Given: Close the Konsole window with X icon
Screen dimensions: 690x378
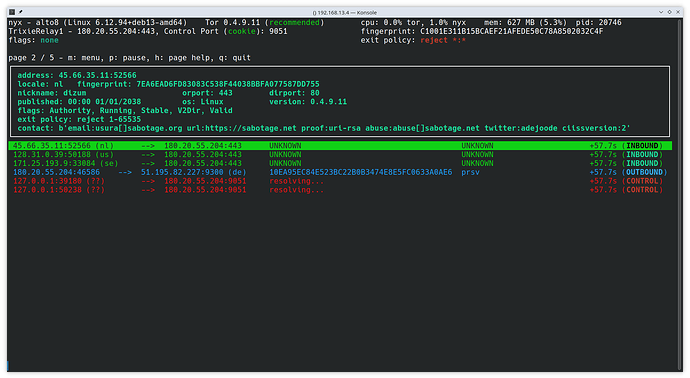Looking at the screenshot, I should coord(678,12).
